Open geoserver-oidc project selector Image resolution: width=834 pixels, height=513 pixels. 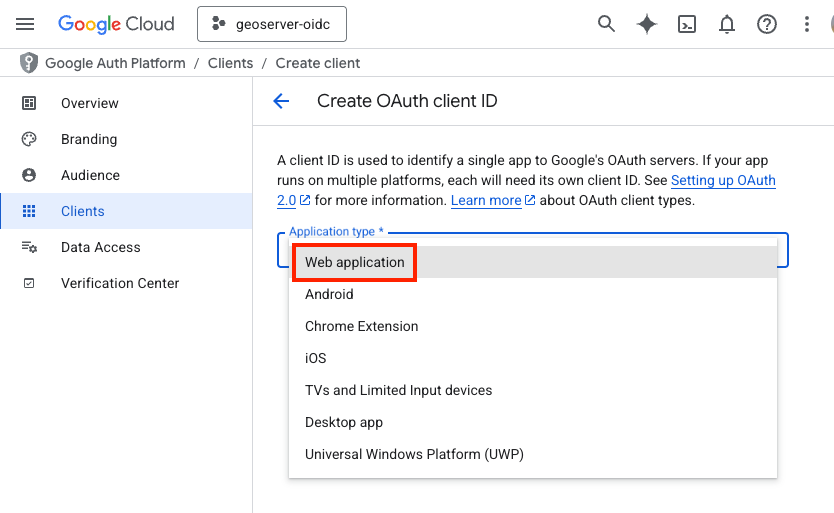click(x=272, y=25)
